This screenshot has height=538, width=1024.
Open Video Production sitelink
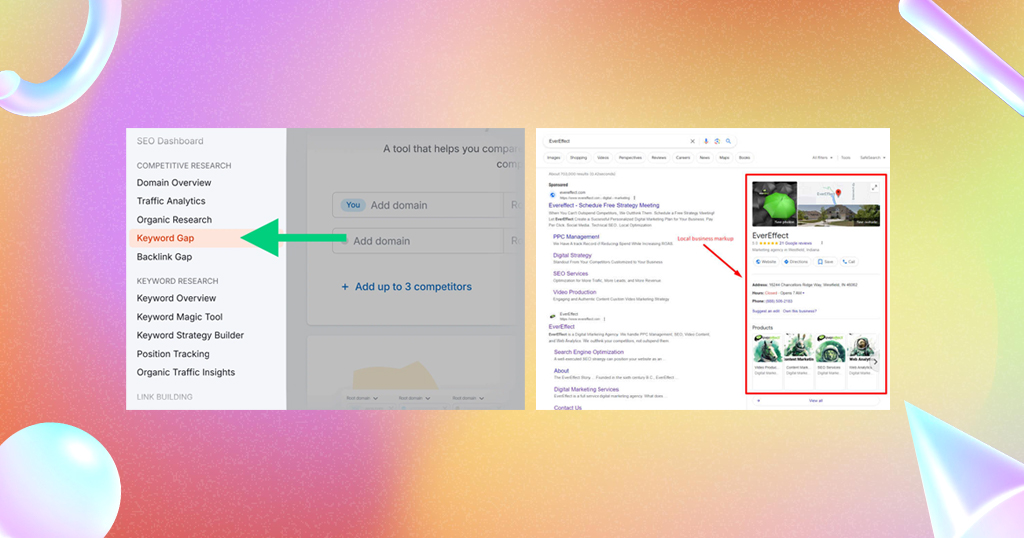[575, 293]
